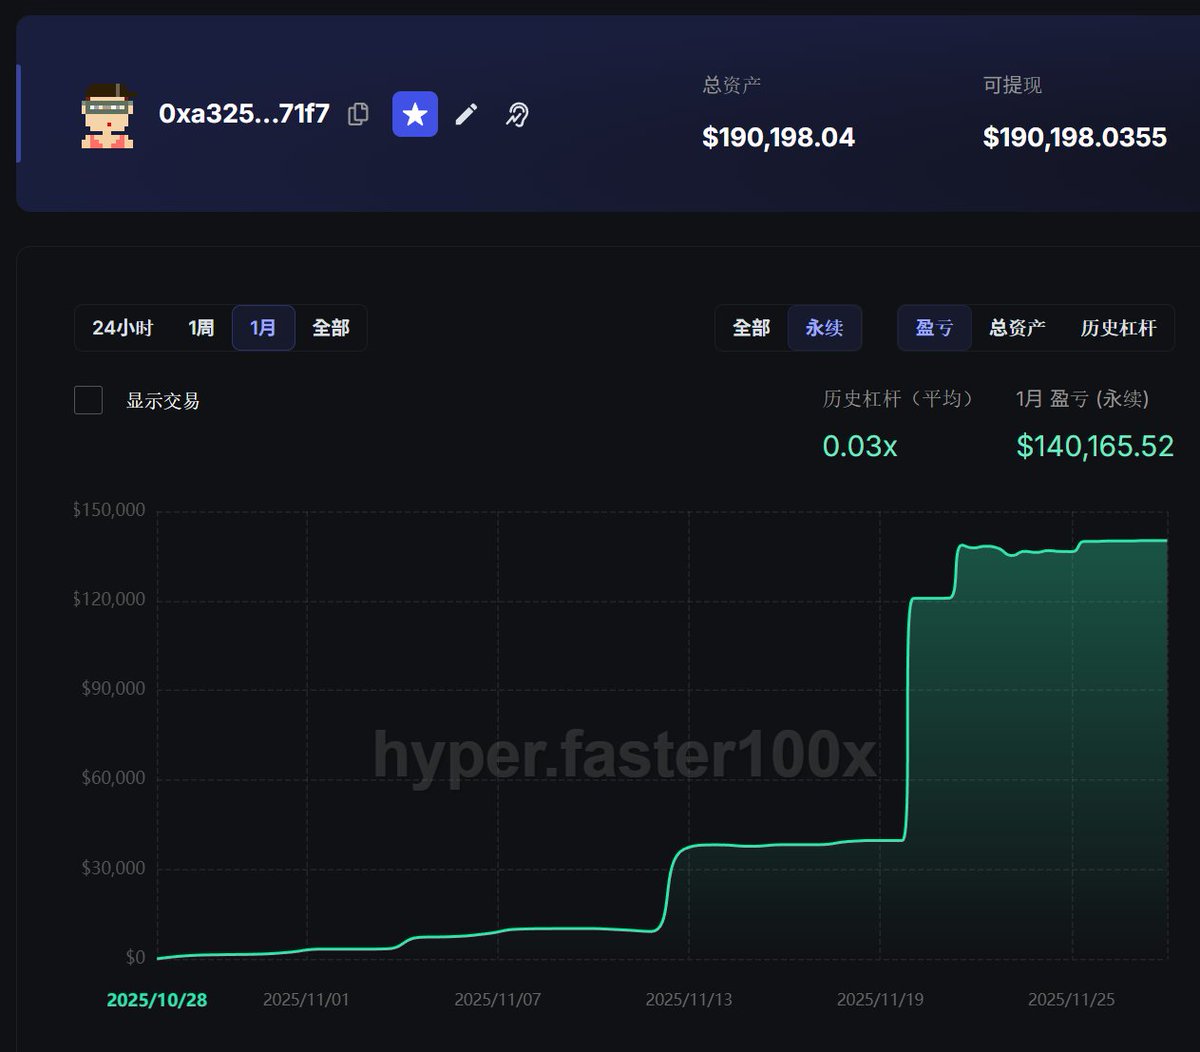Viewport: 1200px width, 1052px height.
Task: Click the green 2025/10/28 date label
Action: click(x=157, y=998)
